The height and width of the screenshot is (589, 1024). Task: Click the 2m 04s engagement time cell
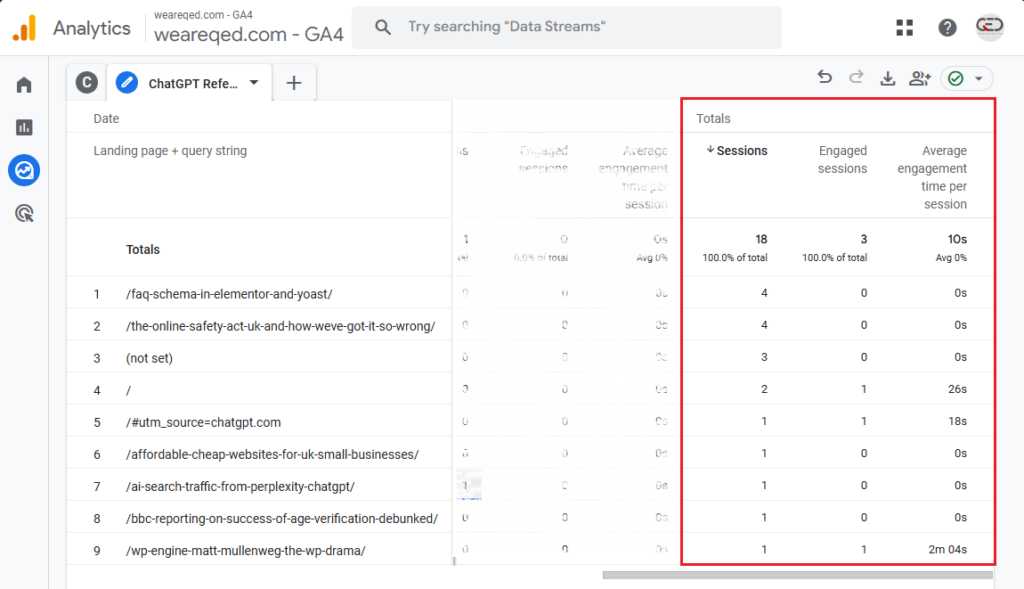tap(947, 549)
